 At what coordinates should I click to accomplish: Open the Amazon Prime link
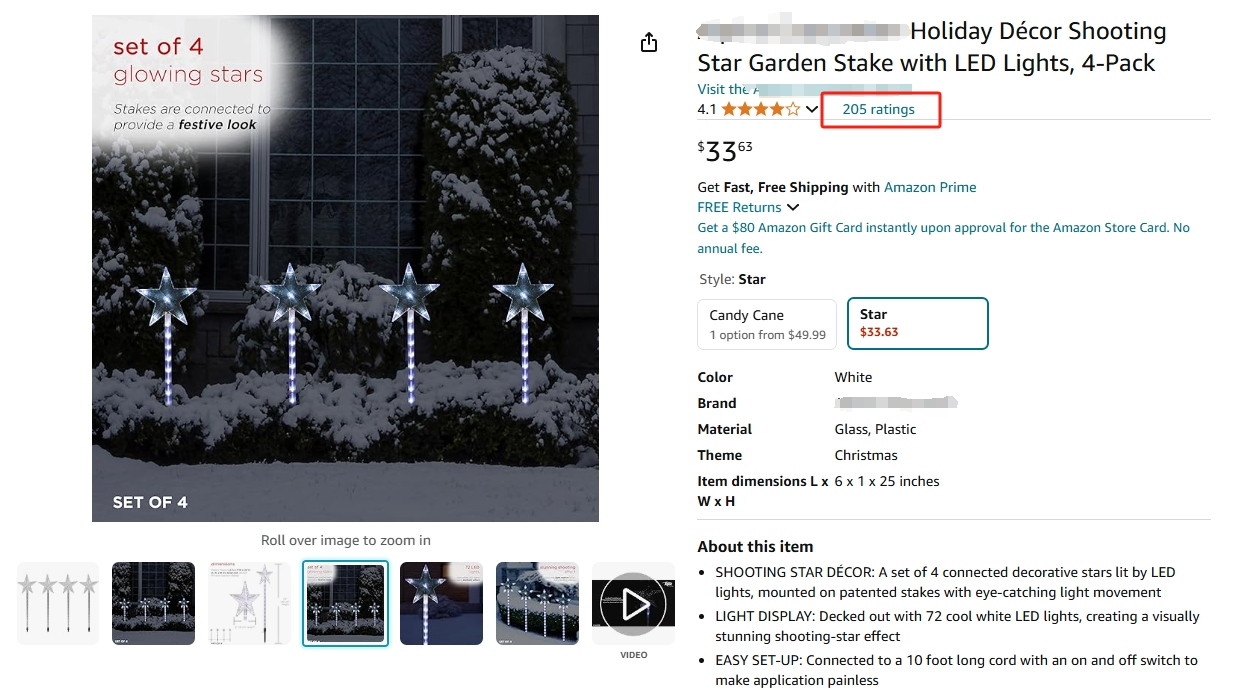[930, 187]
